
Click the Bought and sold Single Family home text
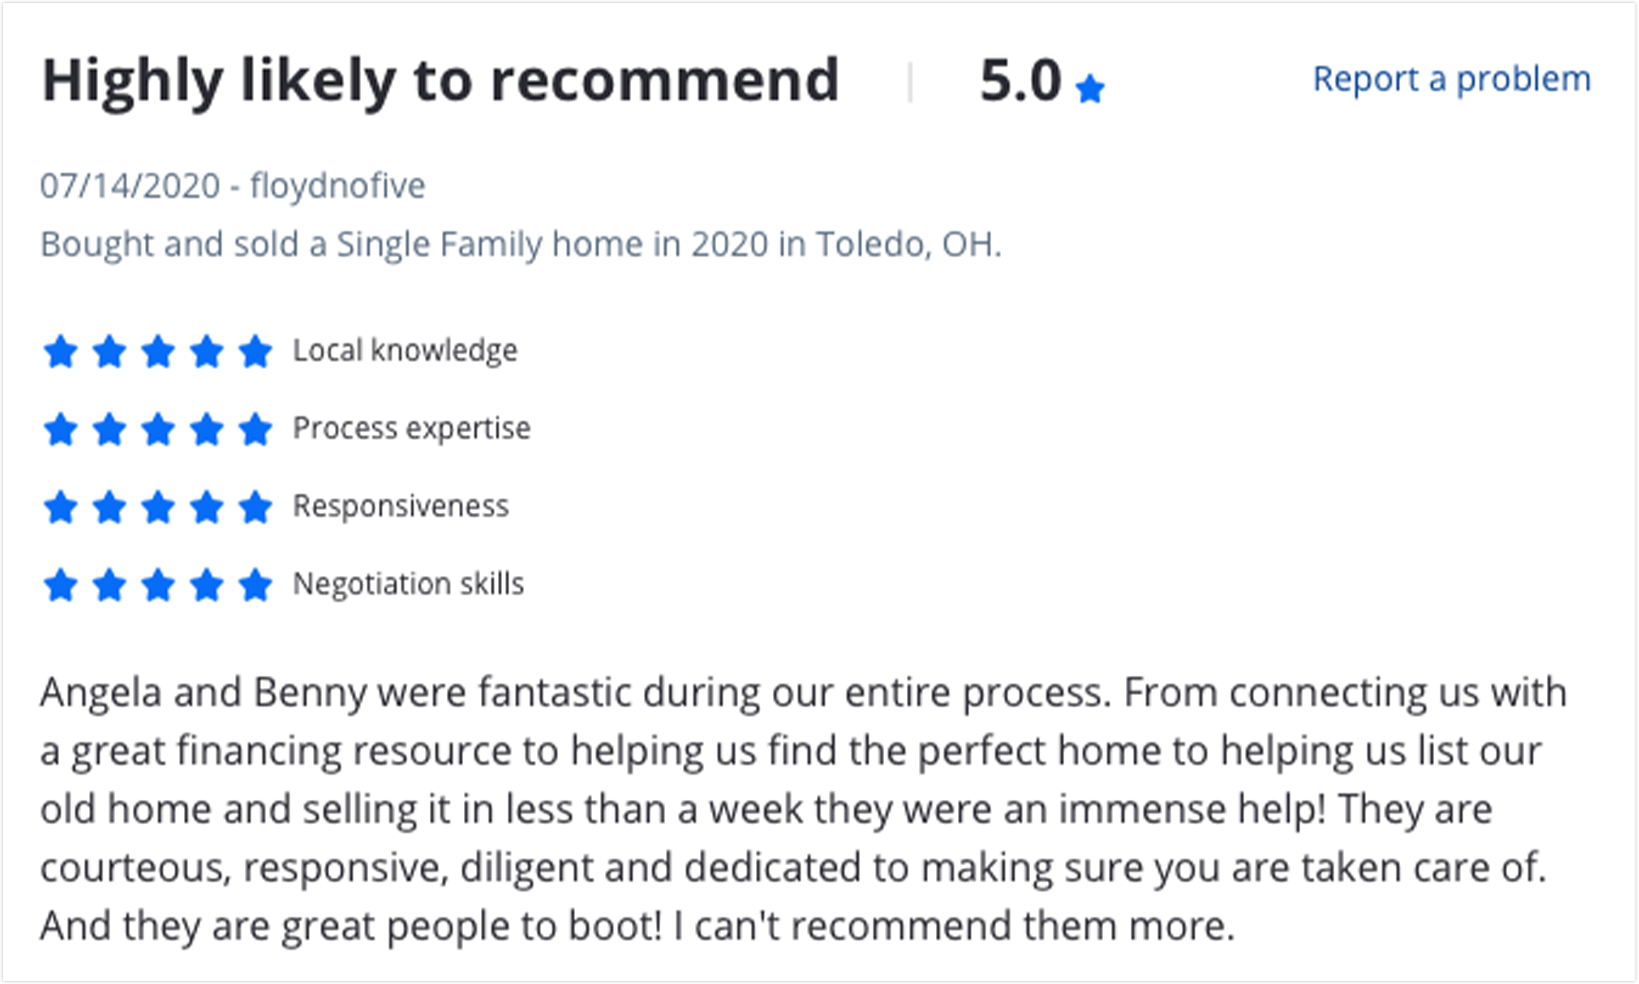tap(520, 245)
